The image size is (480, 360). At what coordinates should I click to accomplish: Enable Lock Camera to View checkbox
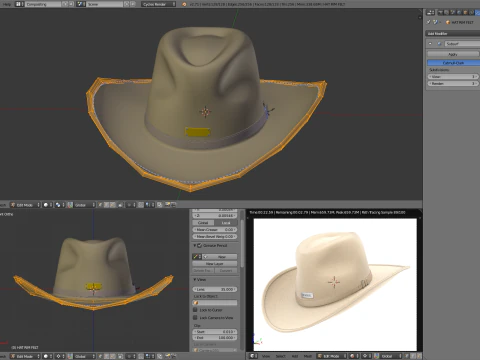point(195,317)
